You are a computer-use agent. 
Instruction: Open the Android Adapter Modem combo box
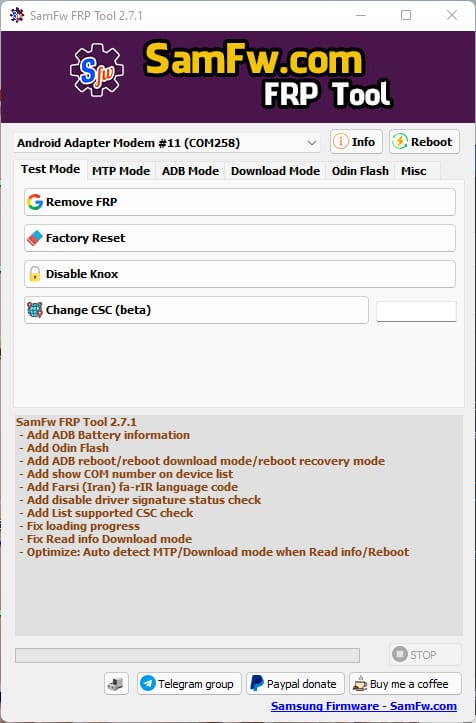167,143
